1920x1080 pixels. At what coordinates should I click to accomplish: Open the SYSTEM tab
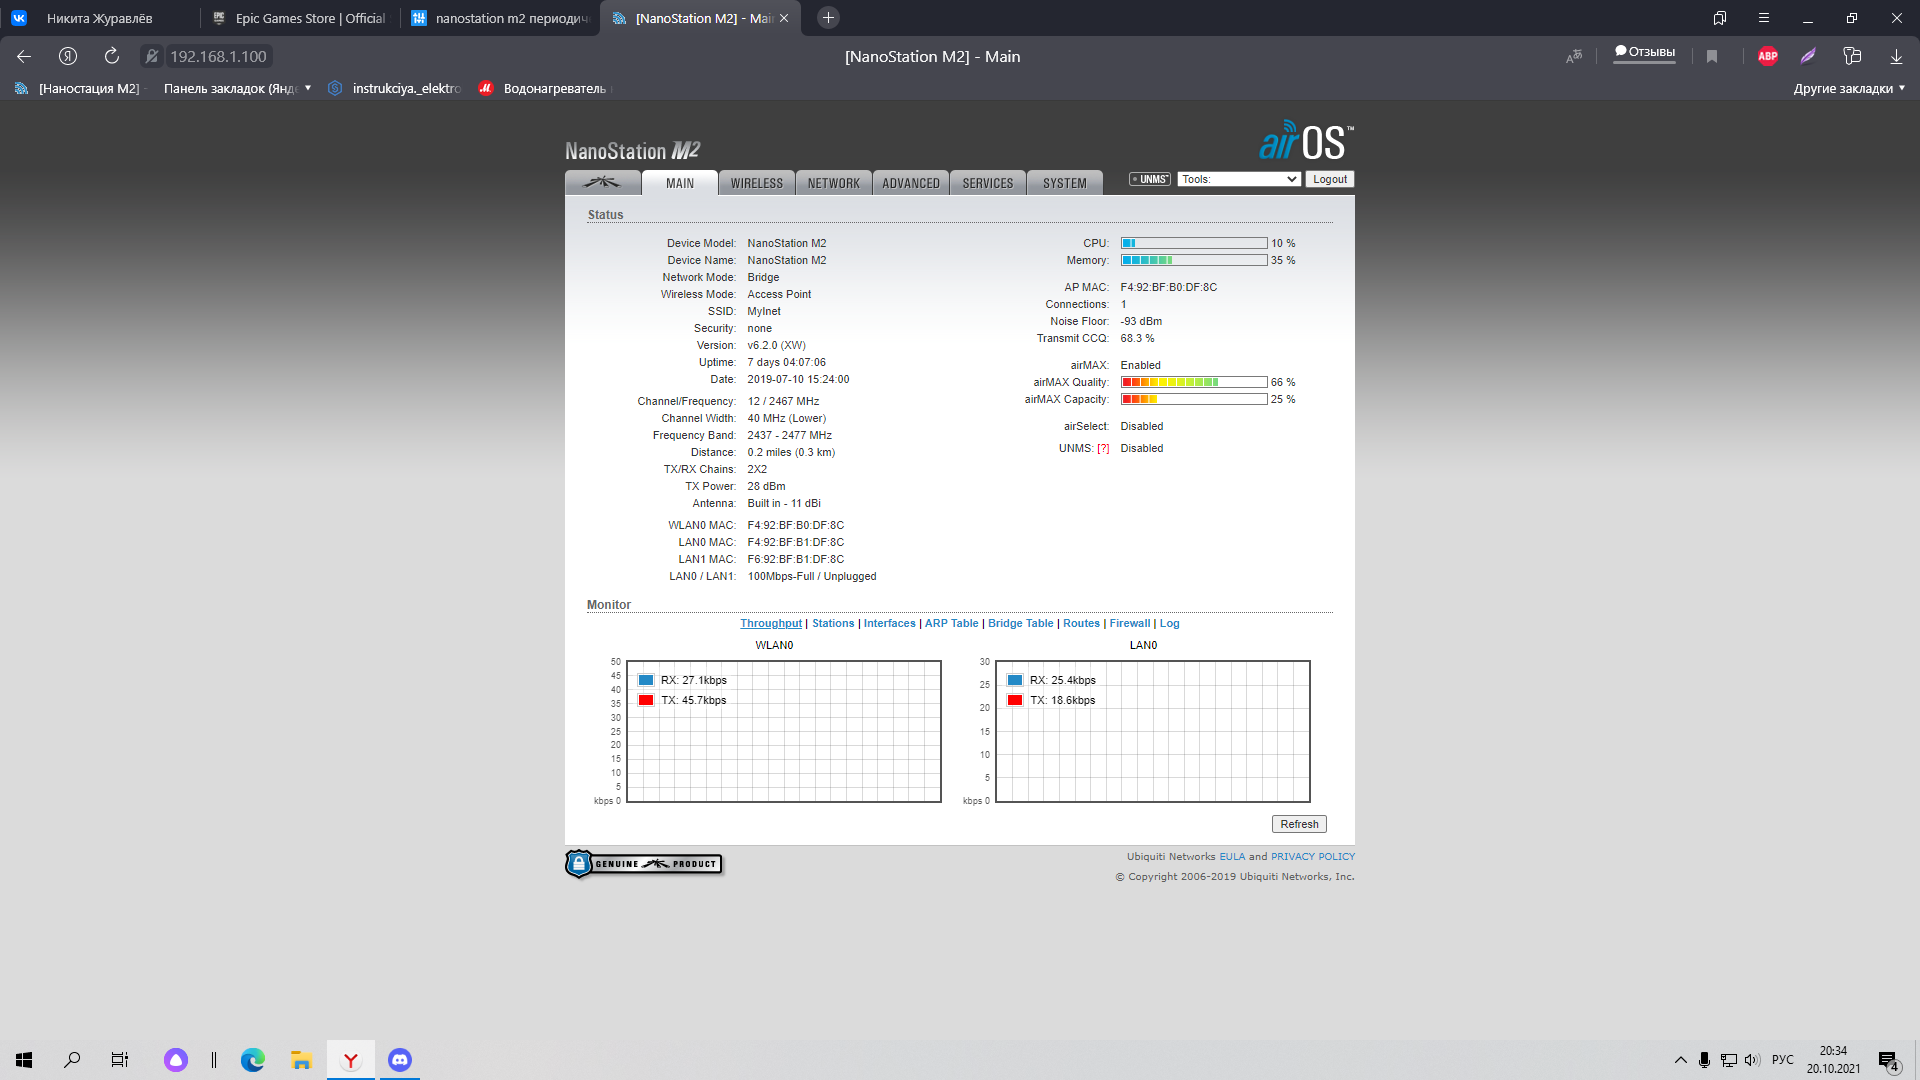pyautogui.click(x=1065, y=183)
